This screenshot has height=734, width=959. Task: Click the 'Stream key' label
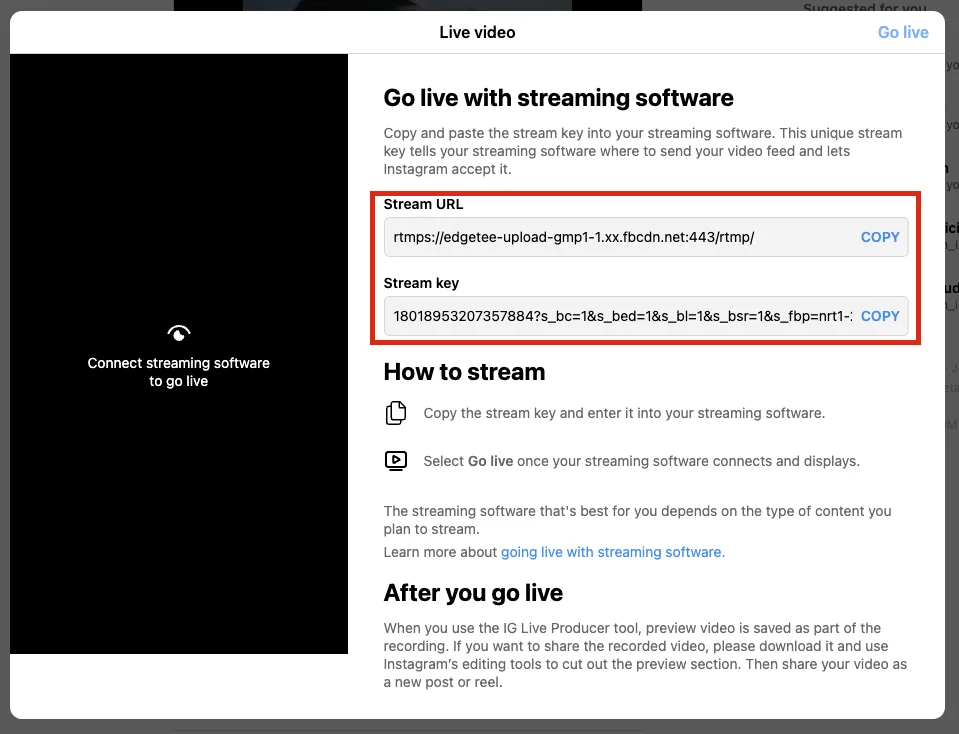[421, 283]
